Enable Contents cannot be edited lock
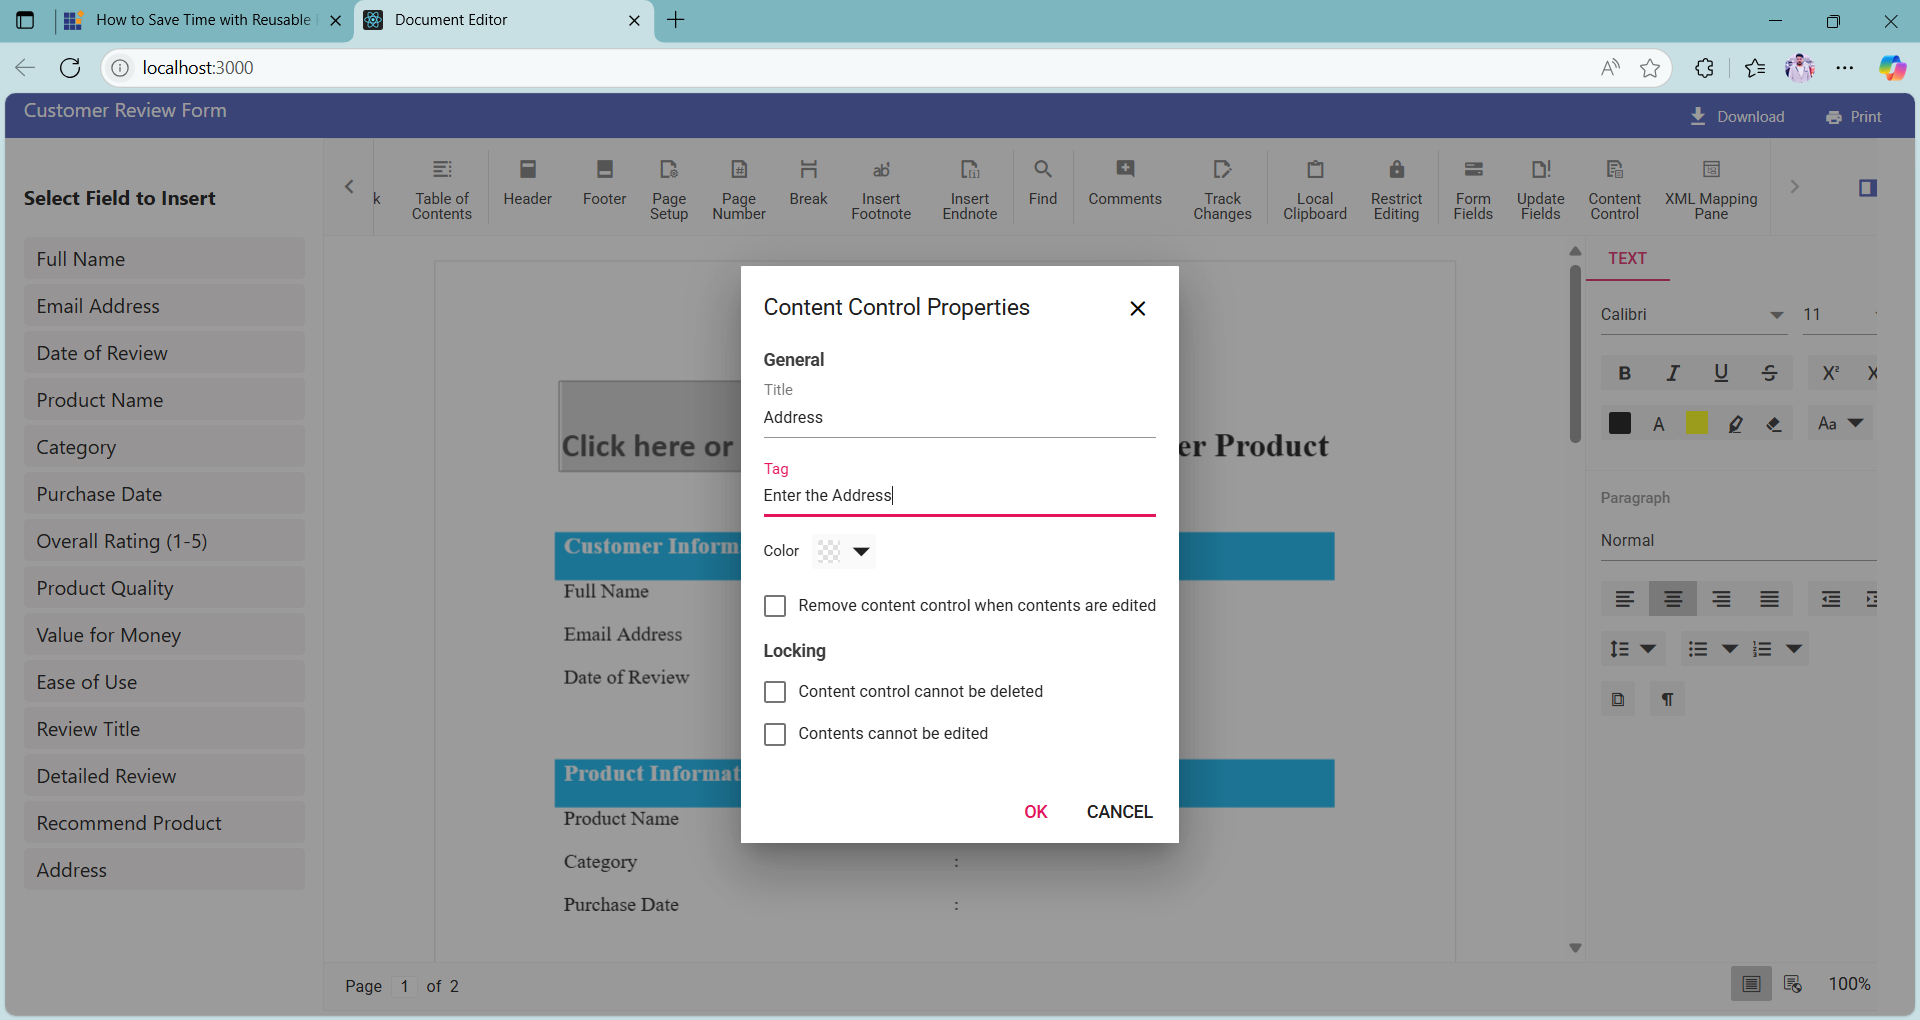 click(775, 734)
